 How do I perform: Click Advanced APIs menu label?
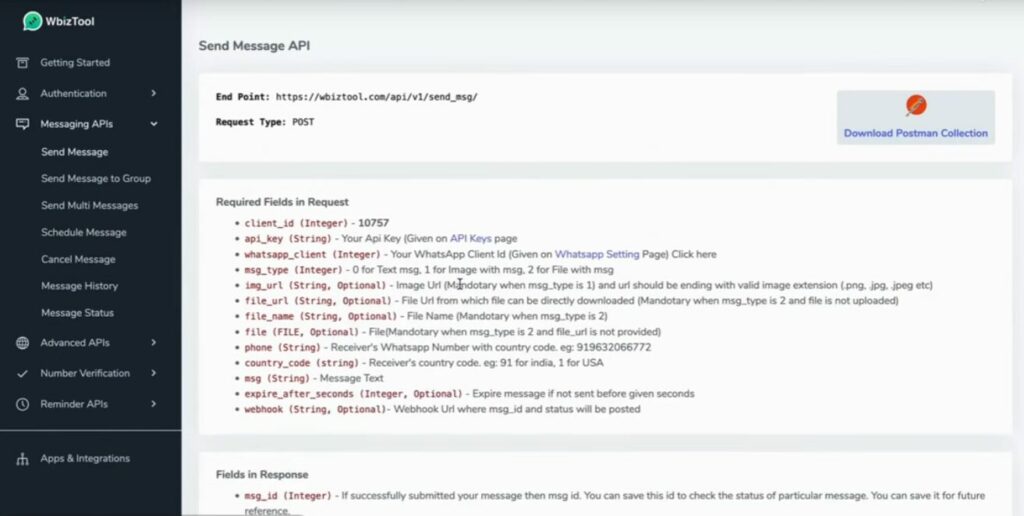tap(75, 343)
